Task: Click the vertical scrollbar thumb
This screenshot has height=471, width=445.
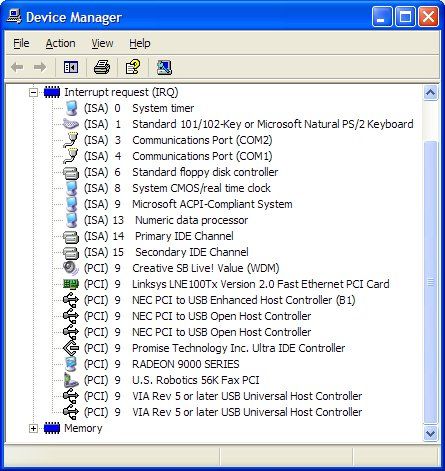Action: tap(430, 282)
